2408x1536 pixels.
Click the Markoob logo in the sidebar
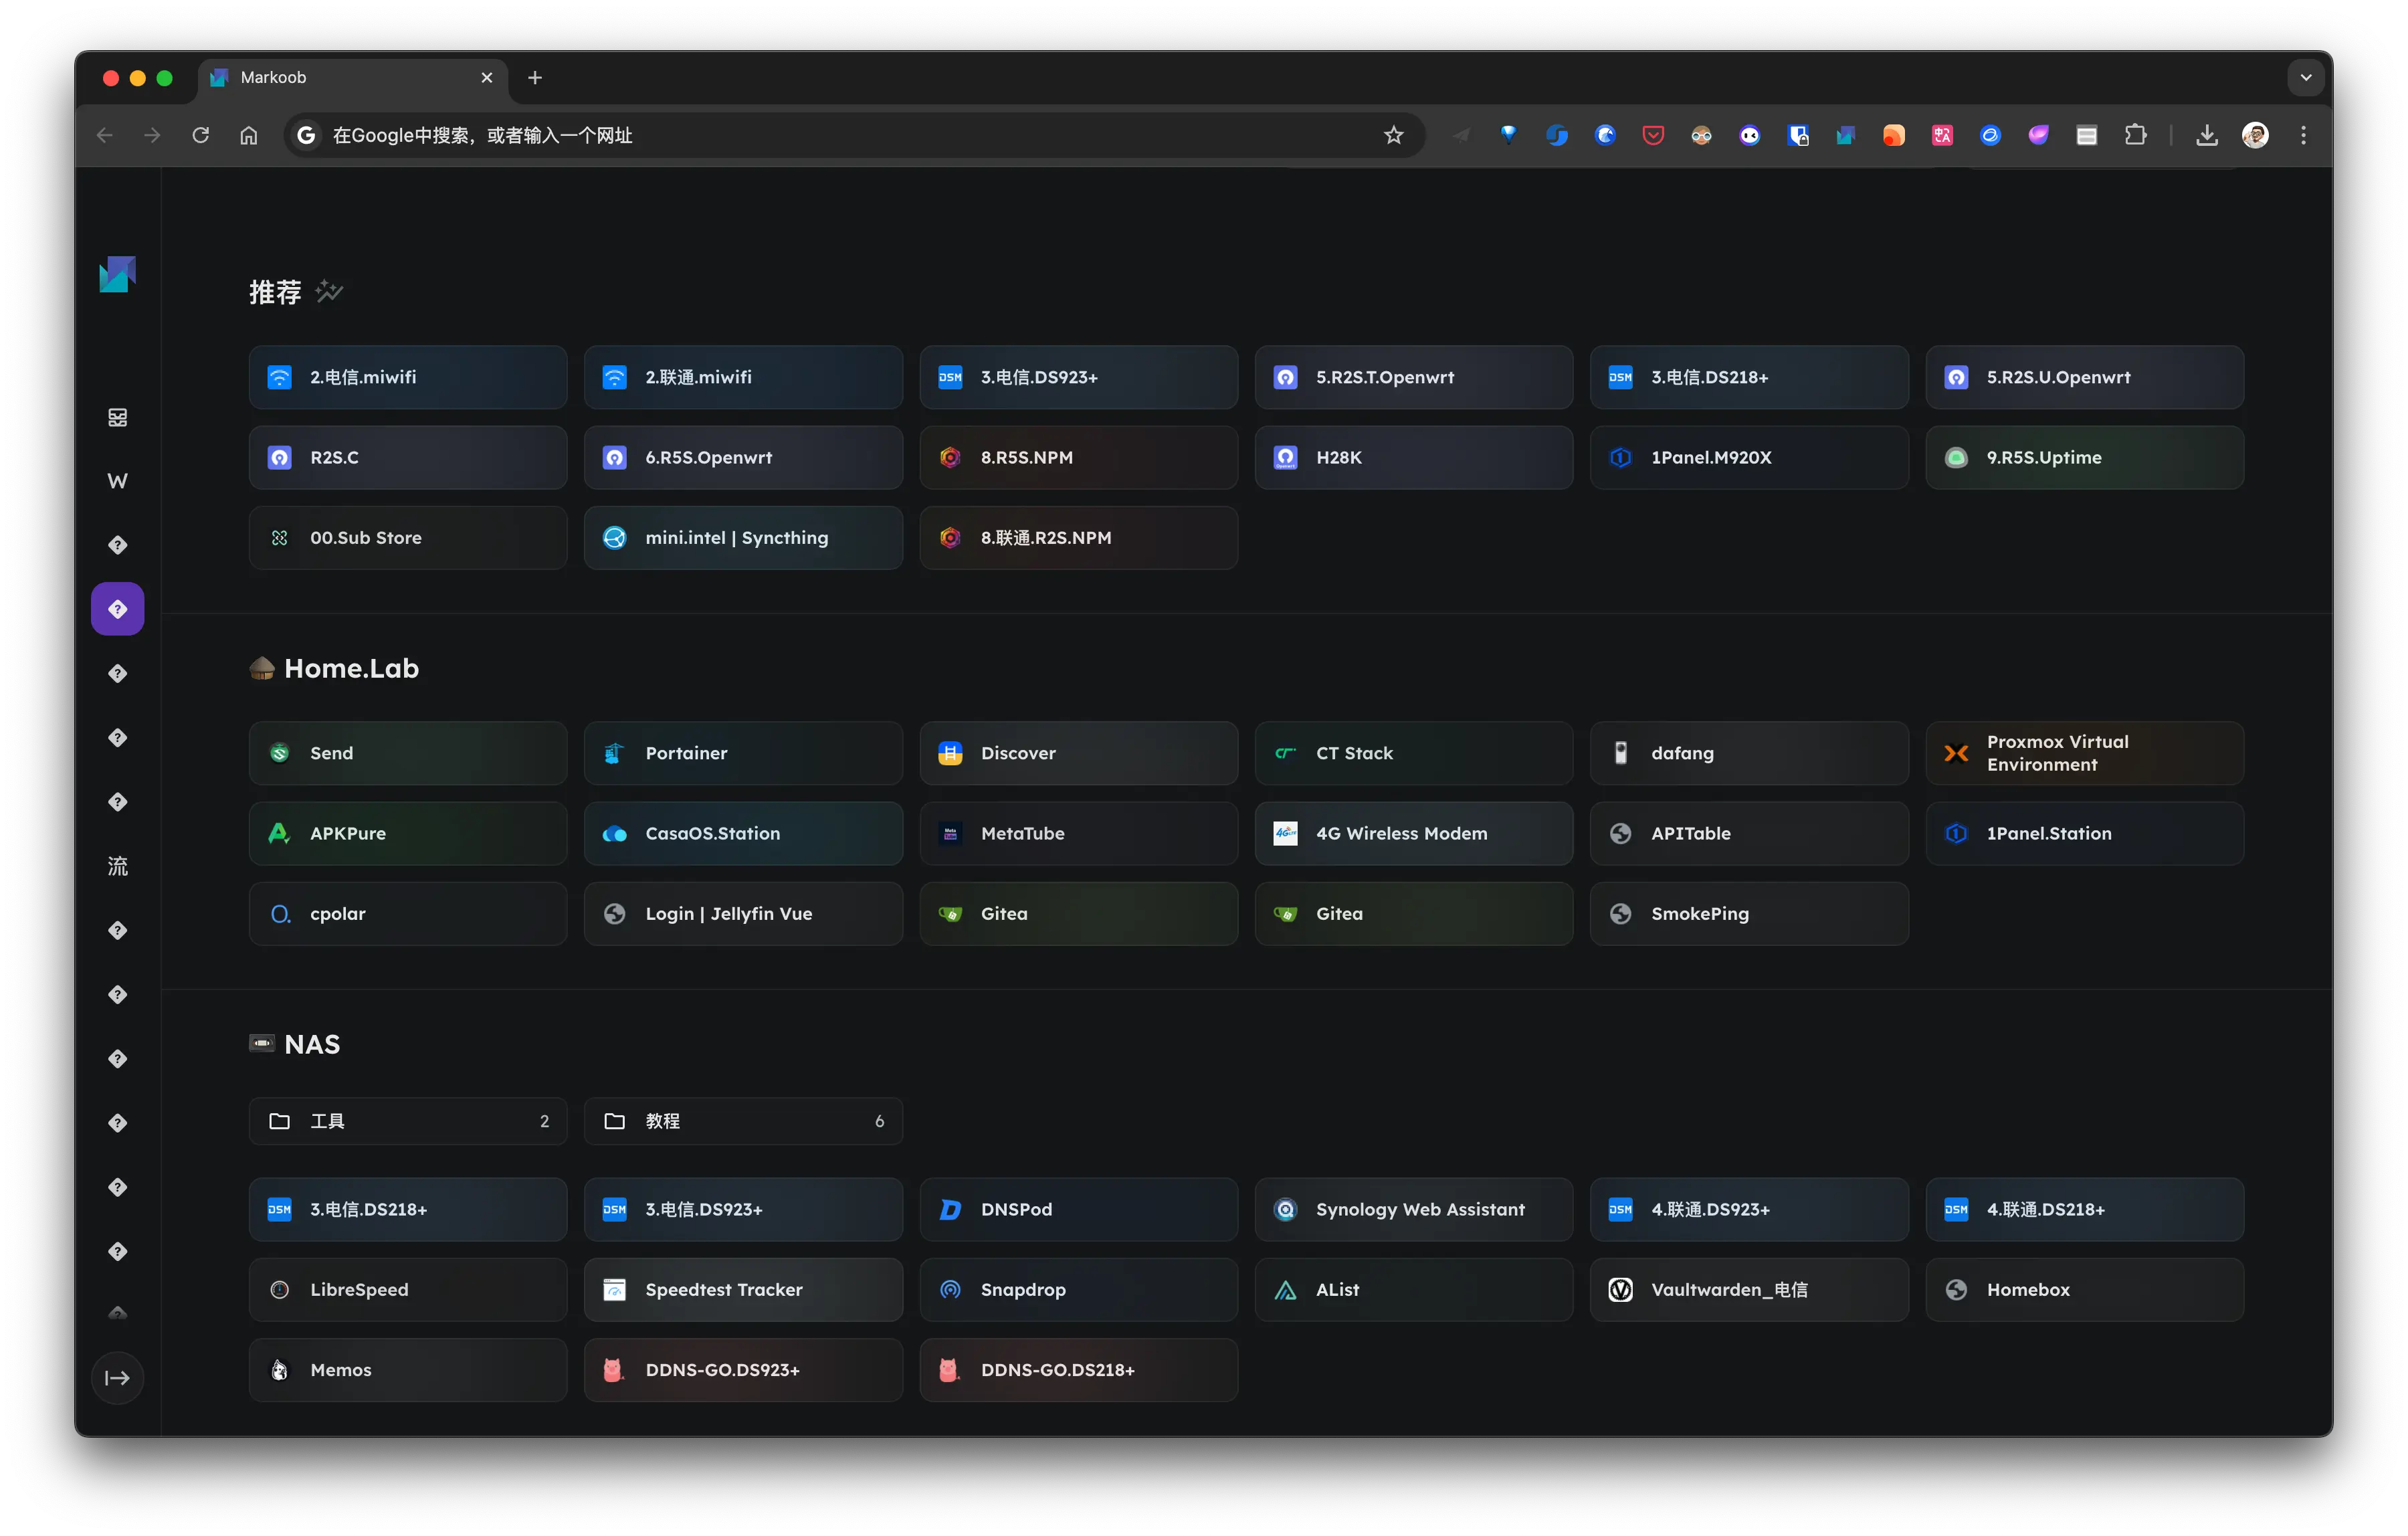click(x=117, y=274)
